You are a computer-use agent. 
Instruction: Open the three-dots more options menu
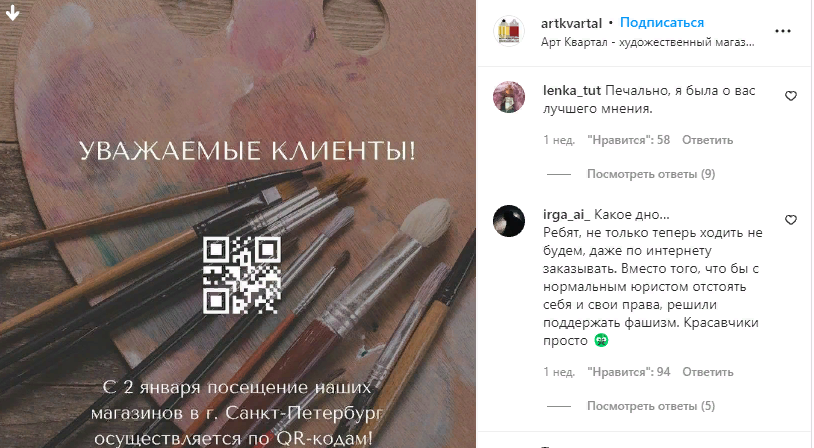click(x=782, y=31)
